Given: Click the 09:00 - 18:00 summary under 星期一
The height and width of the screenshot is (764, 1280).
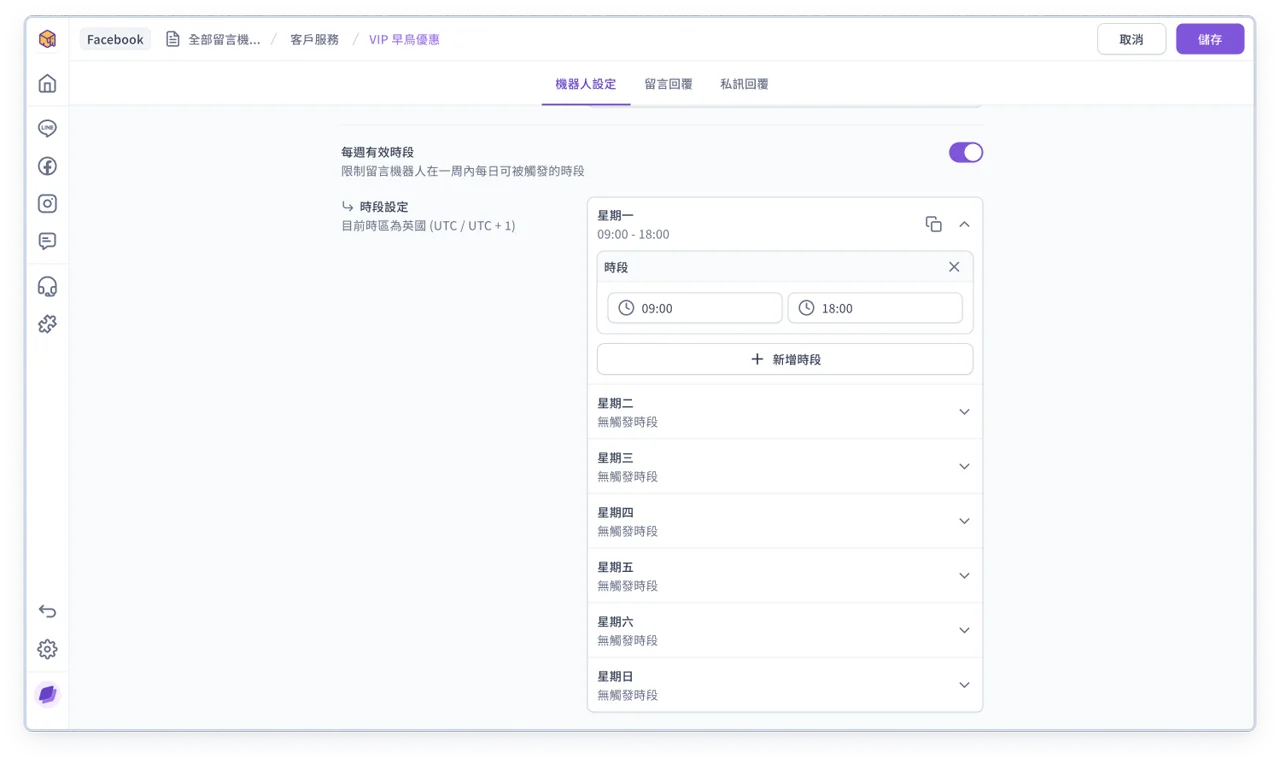Looking at the screenshot, I should [x=633, y=234].
